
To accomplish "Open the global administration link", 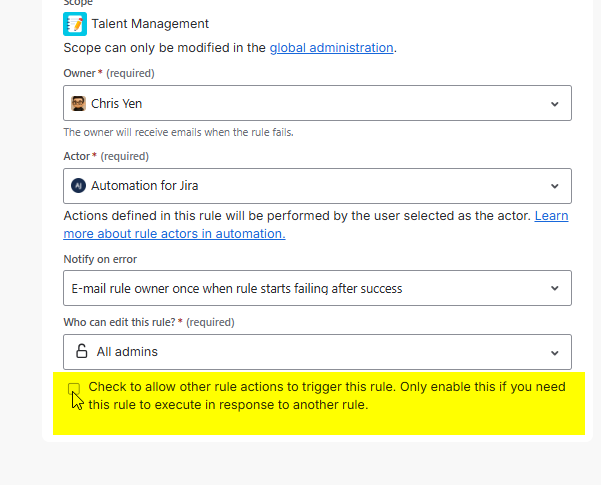I will pyautogui.click(x=331, y=47).
